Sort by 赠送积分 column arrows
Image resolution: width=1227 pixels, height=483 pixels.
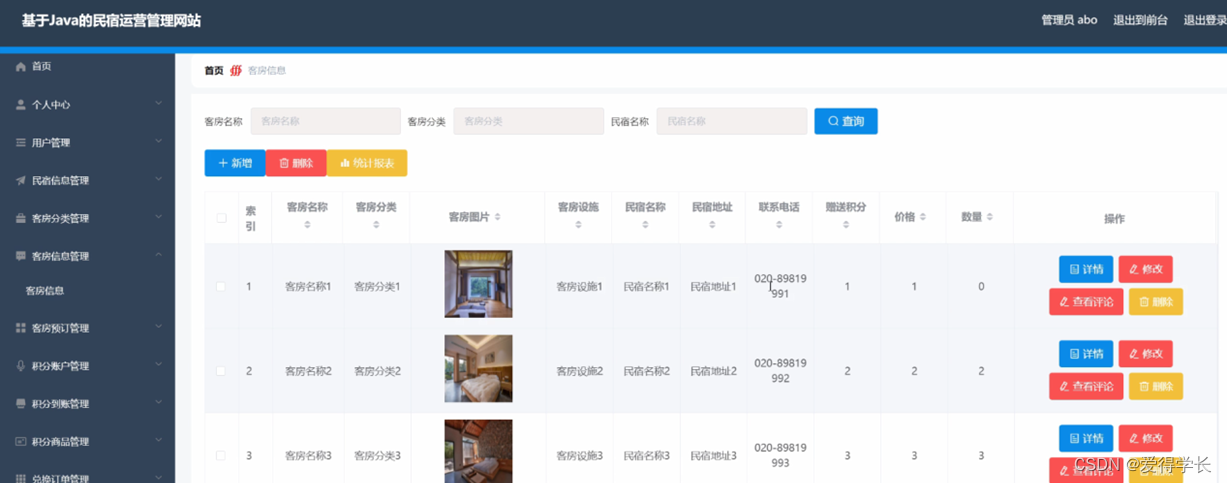pyautogui.click(x=846, y=225)
